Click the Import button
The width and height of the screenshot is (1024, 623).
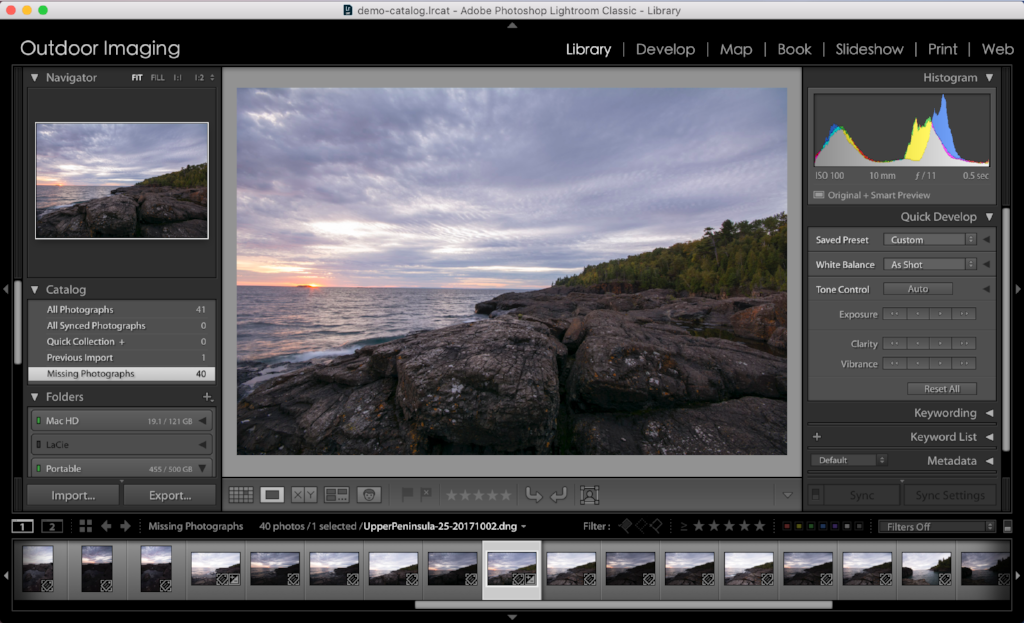tap(73, 496)
